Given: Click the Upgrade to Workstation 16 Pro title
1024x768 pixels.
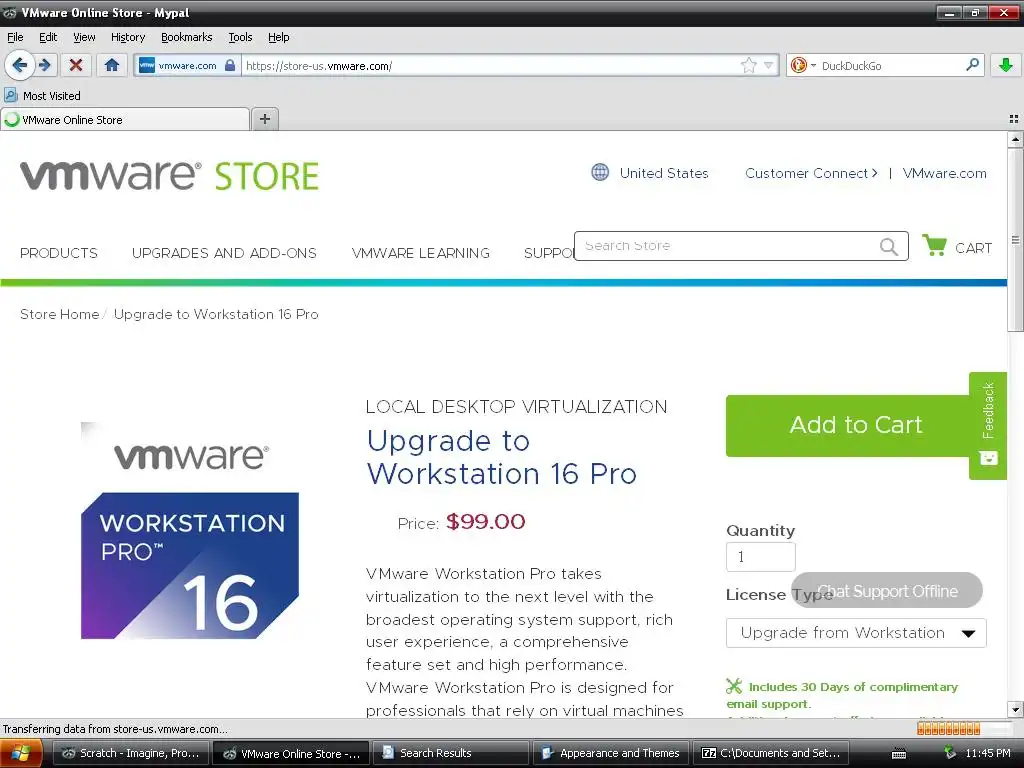Looking at the screenshot, I should click(502, 457).
